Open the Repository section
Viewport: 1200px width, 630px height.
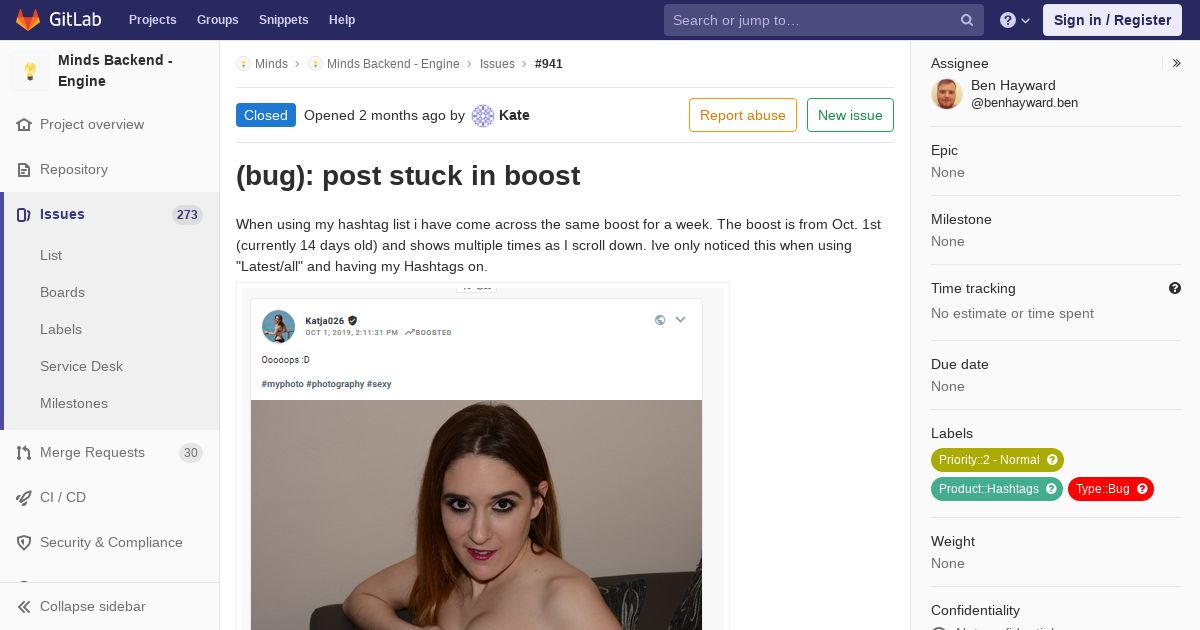(x=74, y=170)
